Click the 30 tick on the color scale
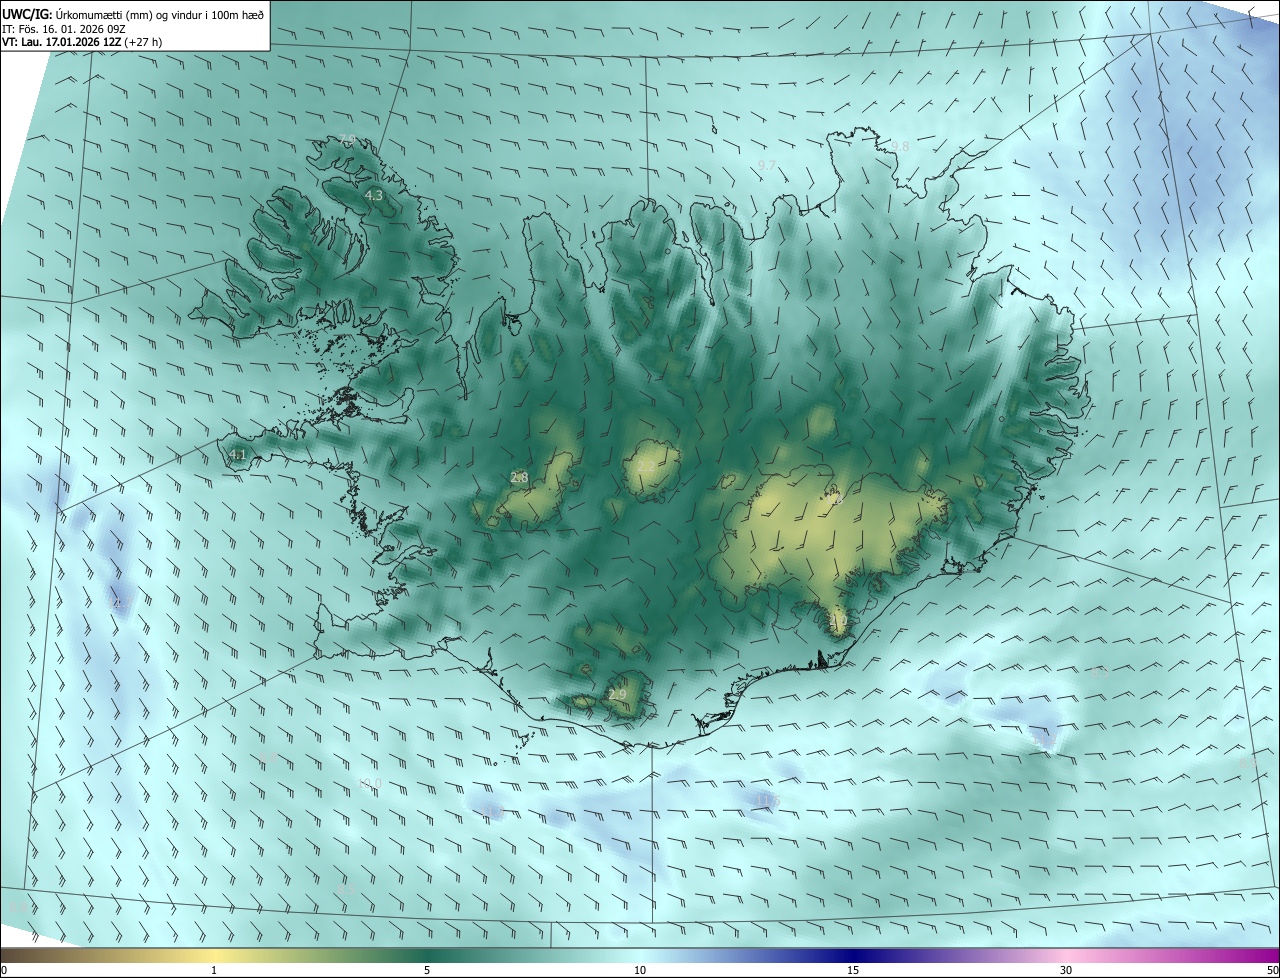1280x978 pixels. point(1066,970)
